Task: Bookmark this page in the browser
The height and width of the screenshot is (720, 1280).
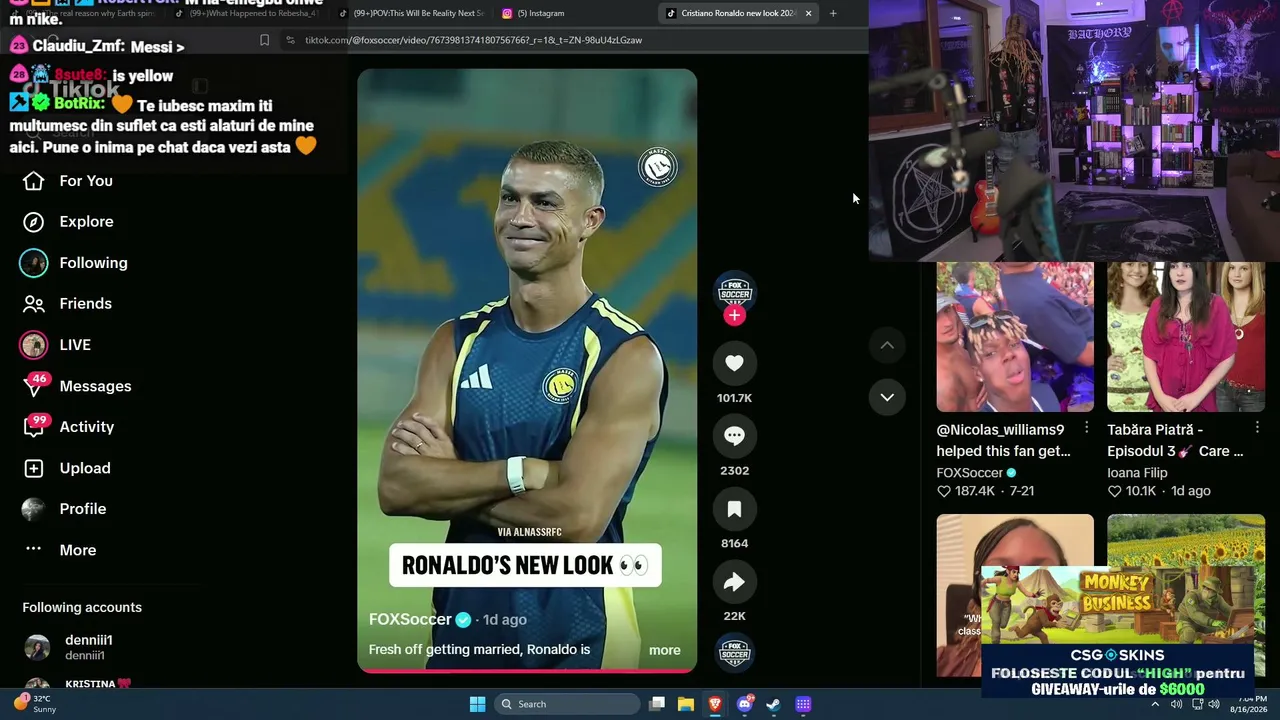Action: [264, 40]
